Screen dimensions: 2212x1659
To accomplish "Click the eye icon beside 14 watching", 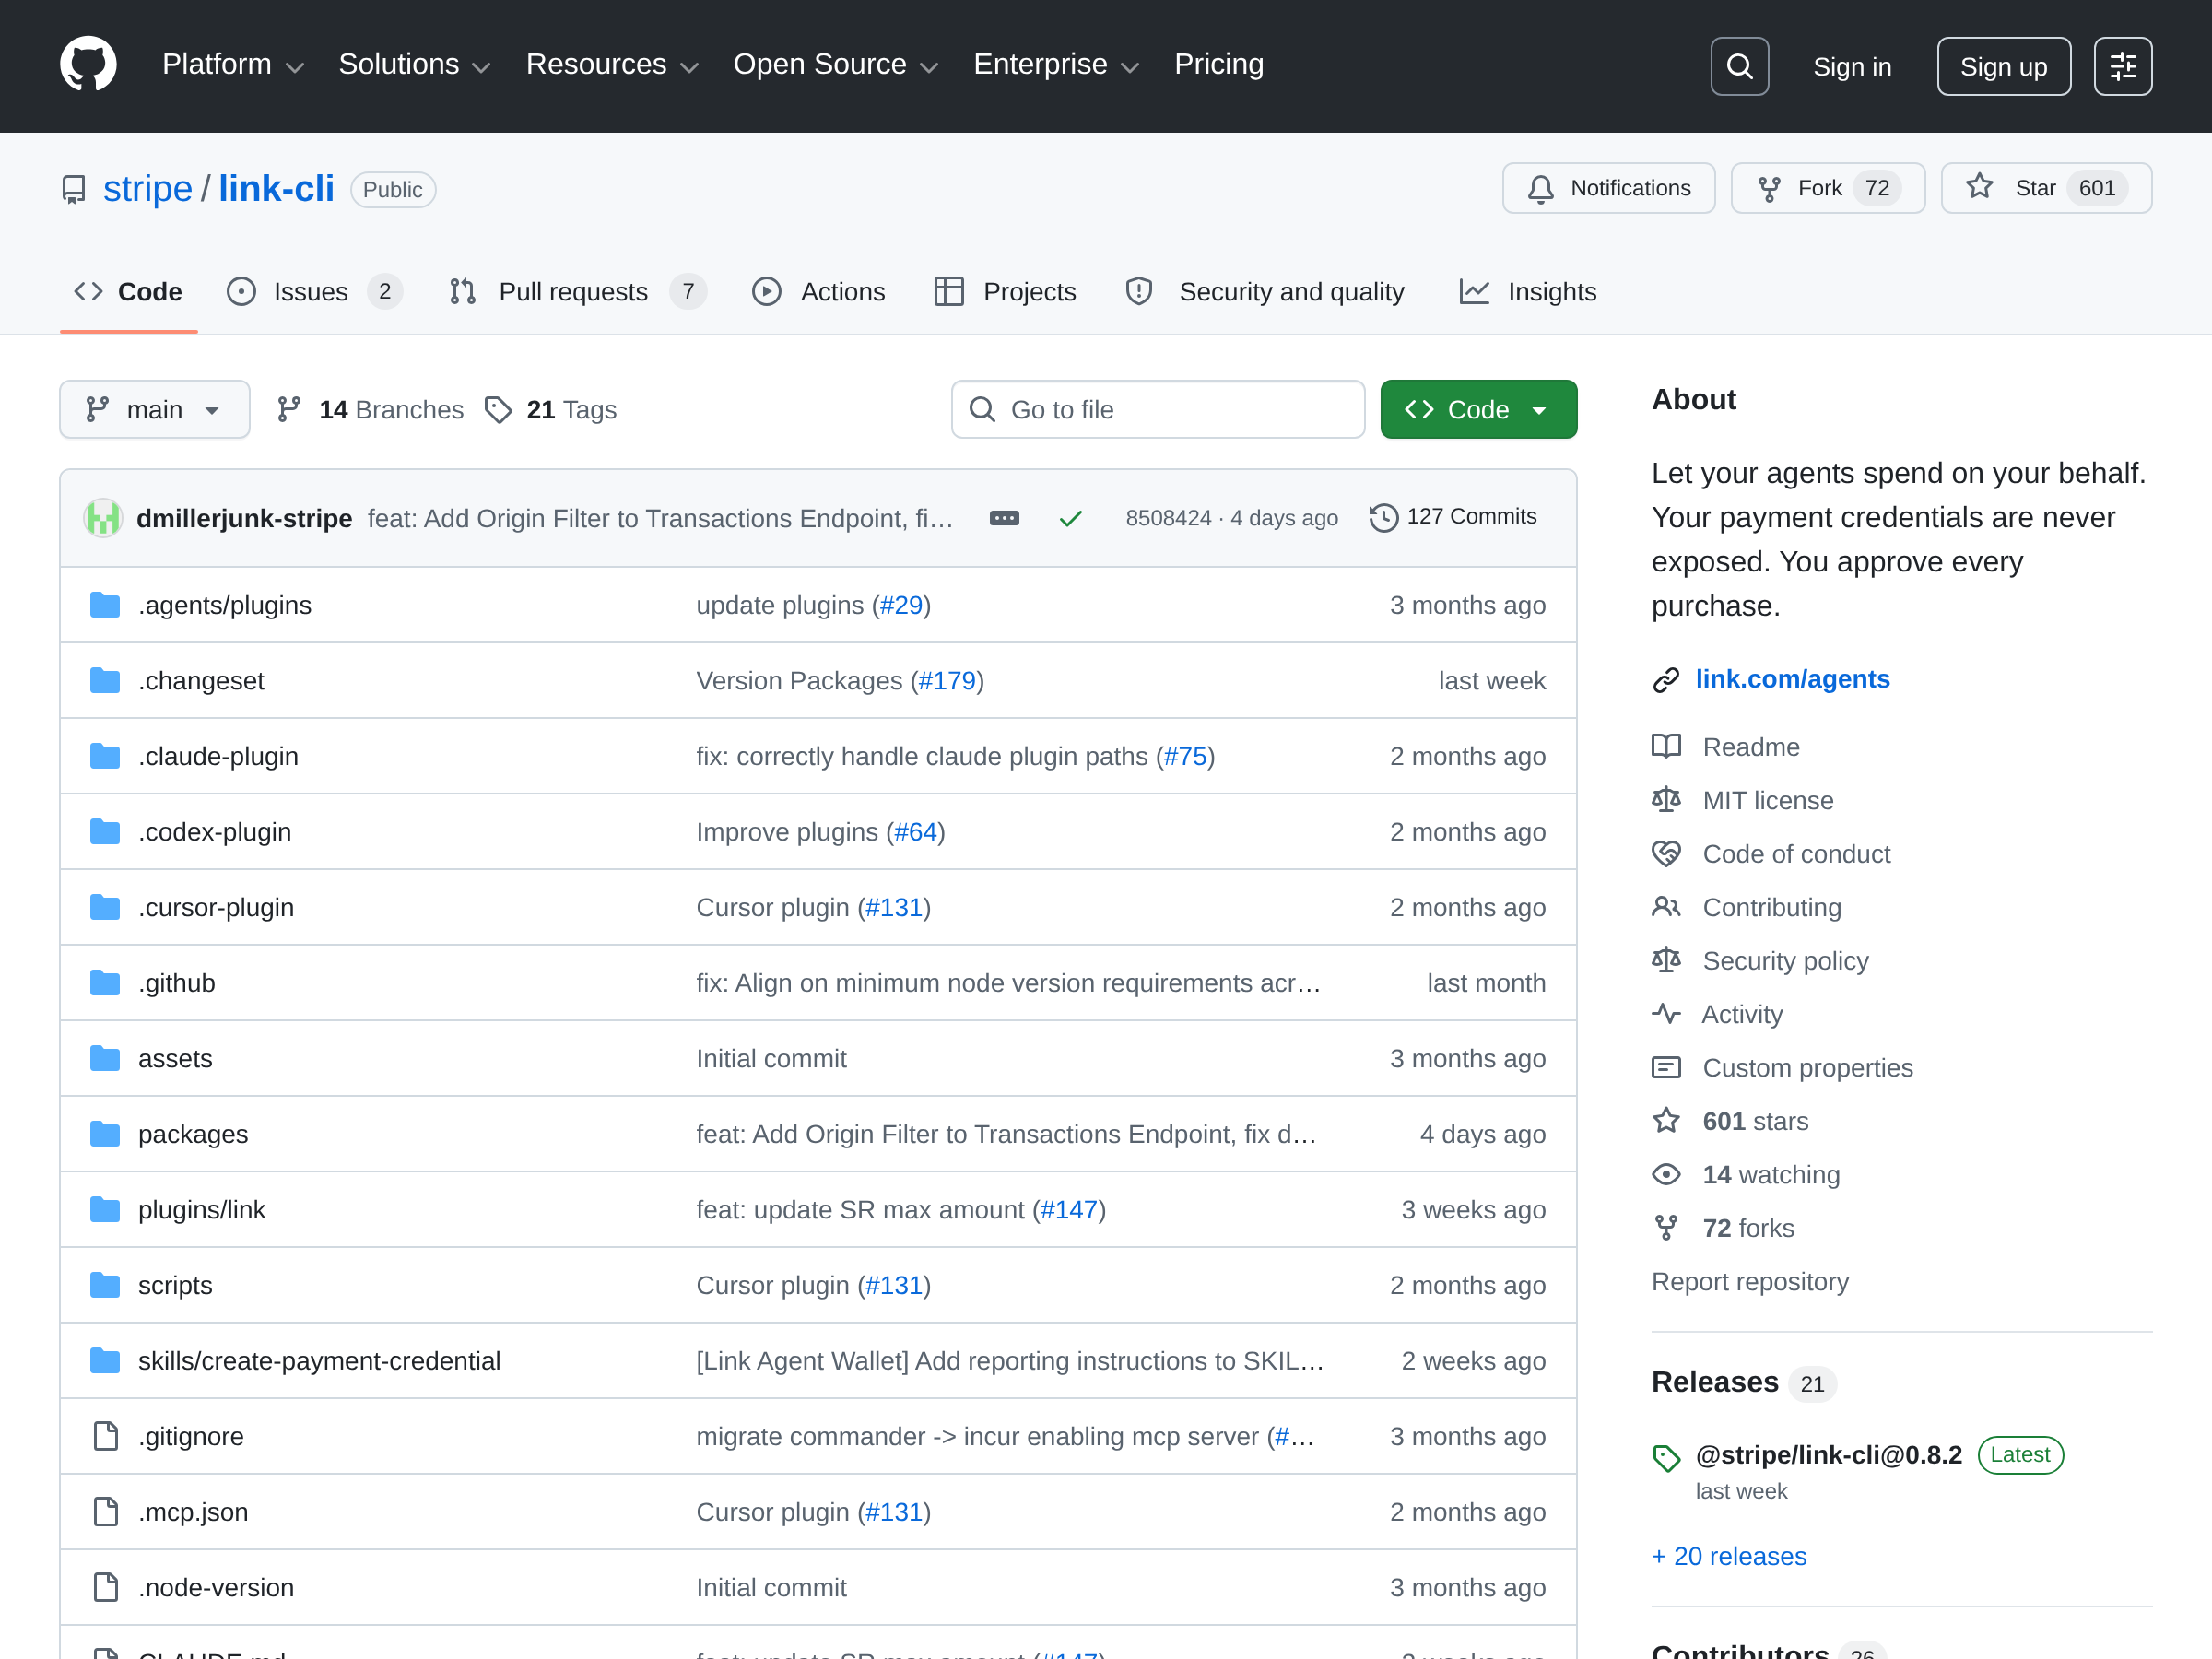I will [1666, 1174].
